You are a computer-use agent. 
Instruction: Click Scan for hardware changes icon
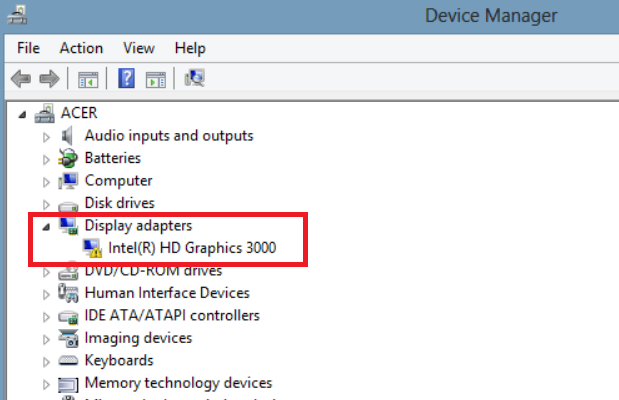click(x=194, y=78)
